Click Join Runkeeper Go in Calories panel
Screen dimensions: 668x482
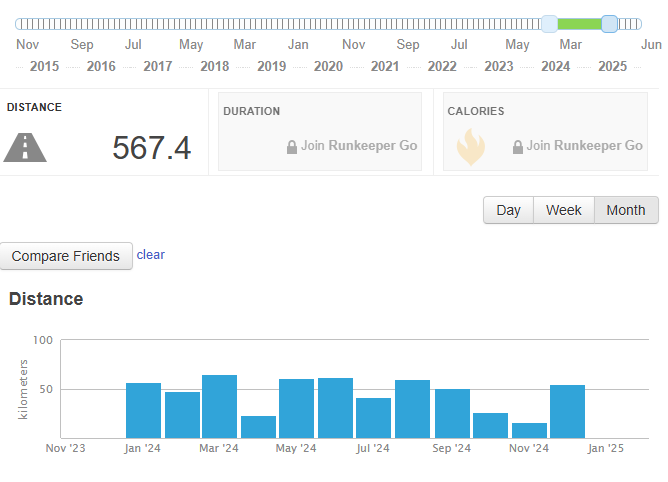coord(584,146)
